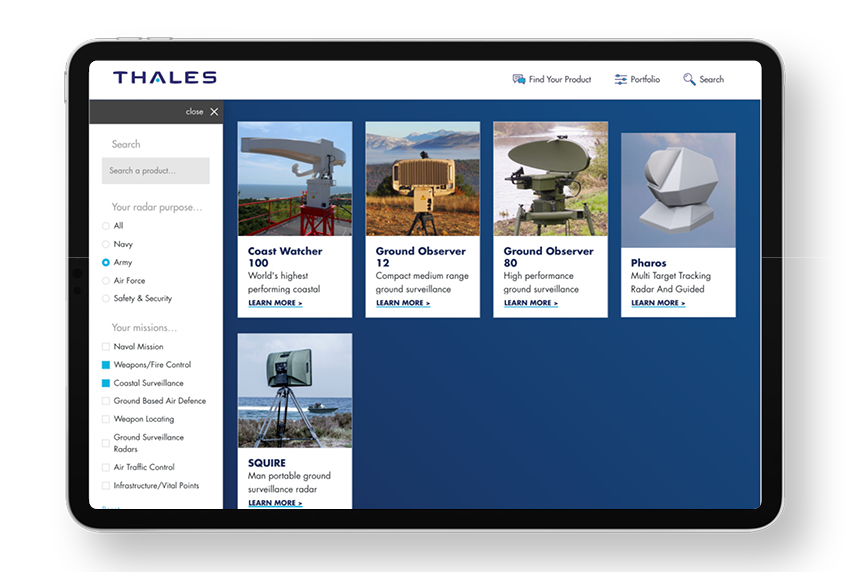This screenshot has width=852, height=572.
Task: Click the Ground Observer 12 title
Action: coord(421,257)
